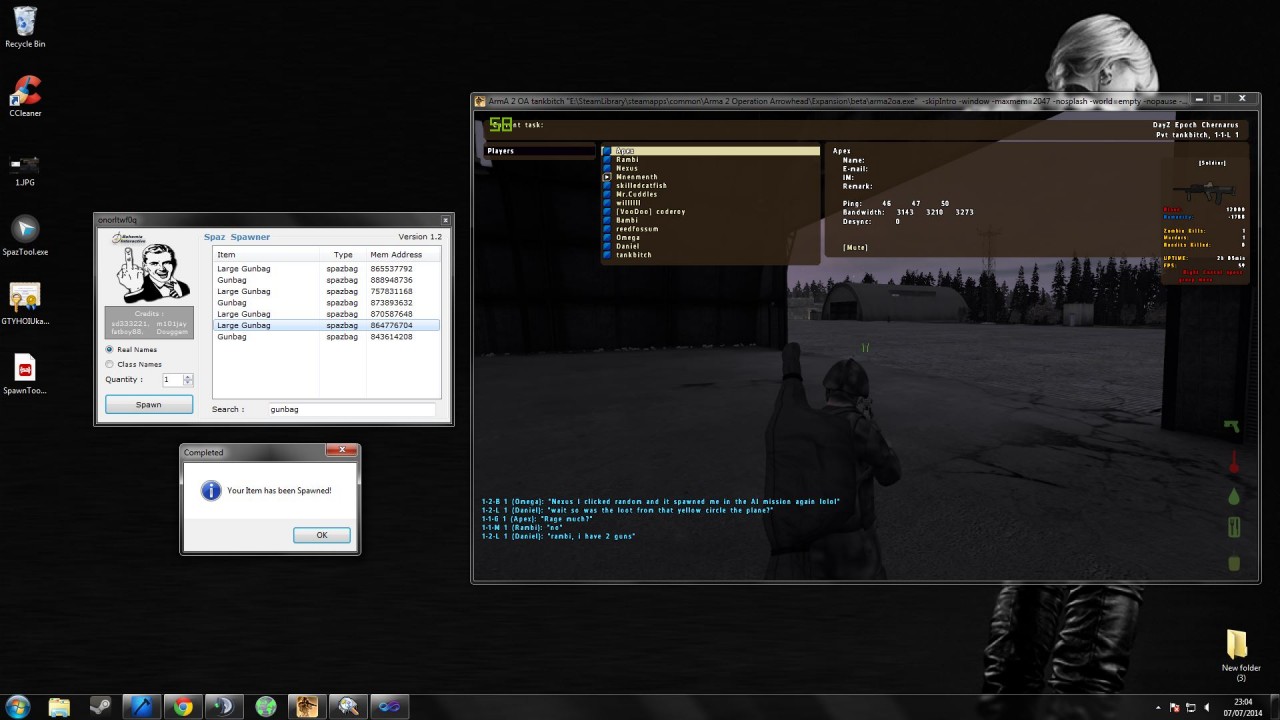Switch to the ArmA 2 soldier taskbar icon

(307, 707)
